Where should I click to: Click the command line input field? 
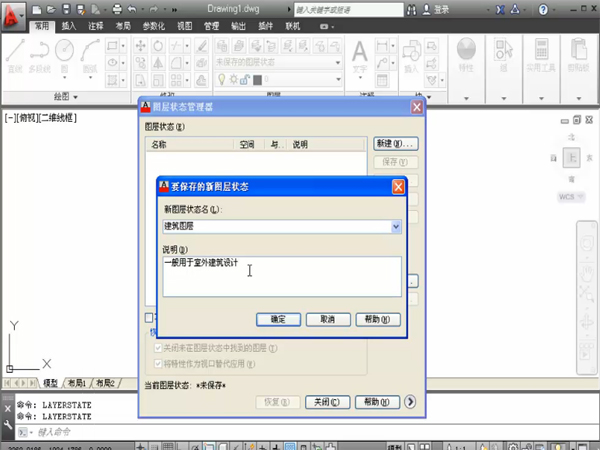[x=306, y=432]
